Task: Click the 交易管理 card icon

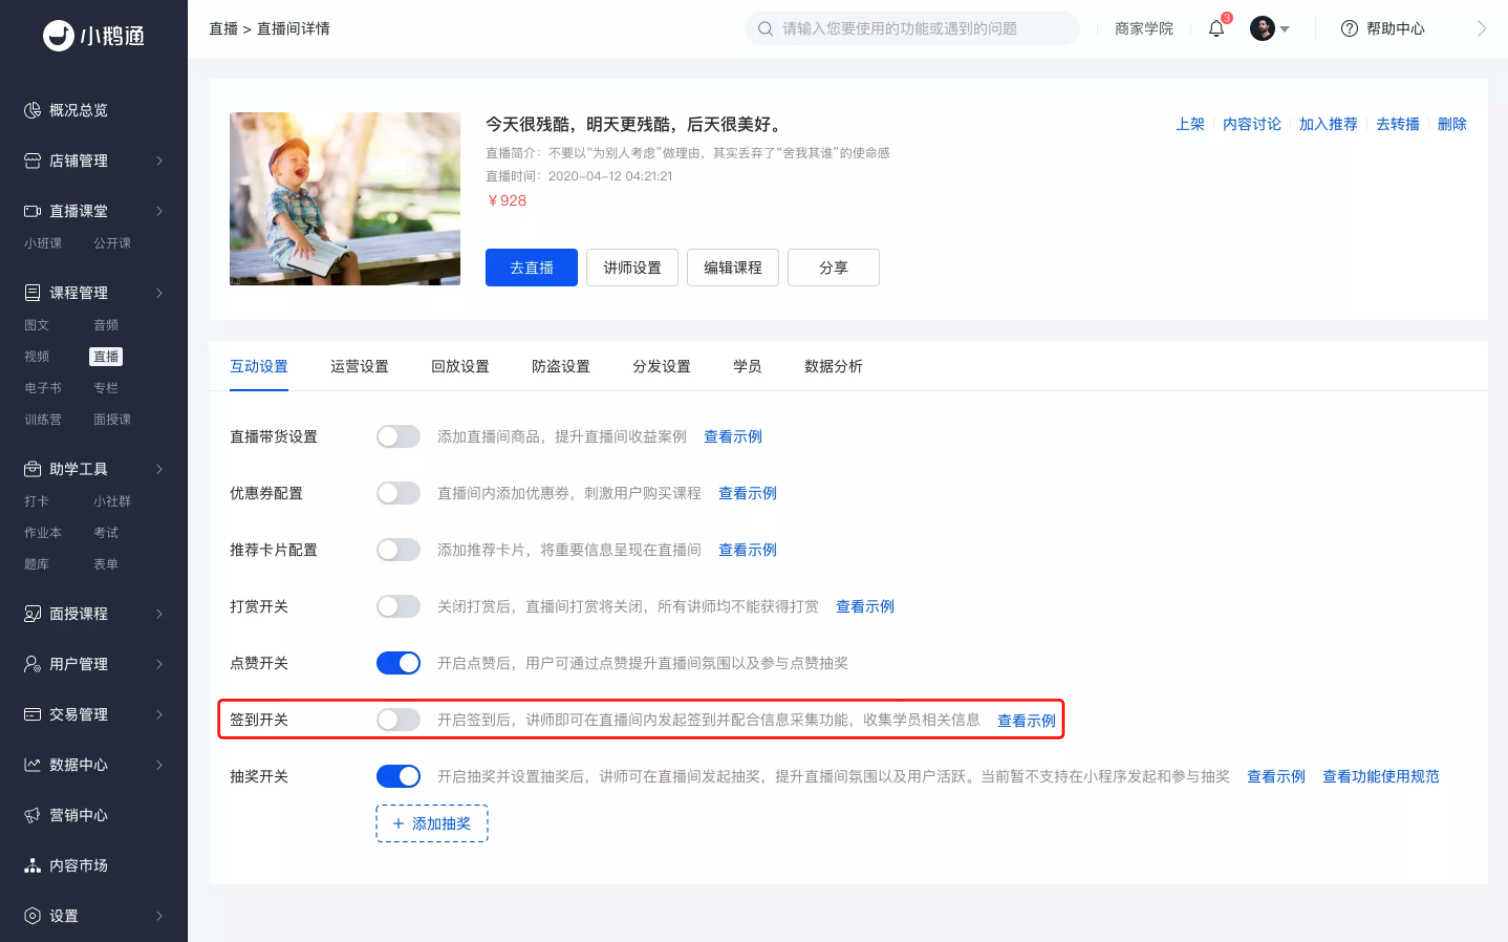Action: click(x=32, y=715)
